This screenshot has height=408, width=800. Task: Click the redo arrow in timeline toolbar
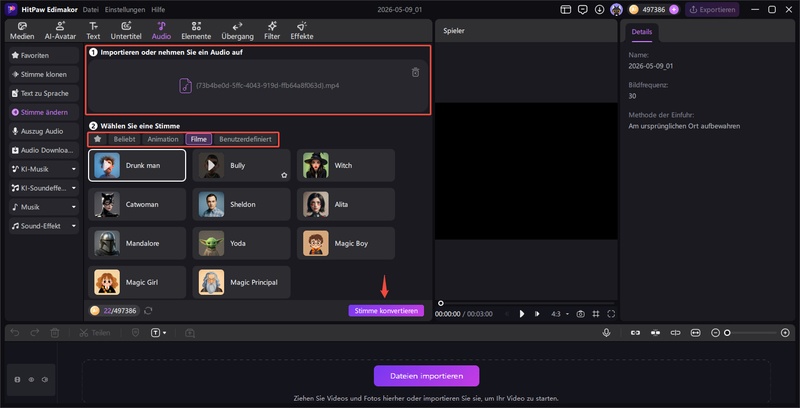click(x=34, y=333)
